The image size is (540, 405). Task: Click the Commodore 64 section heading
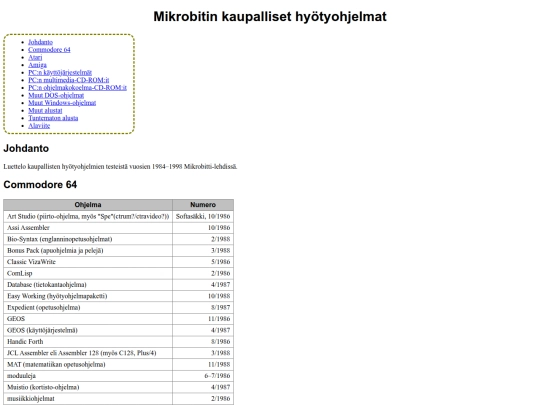click(40, 185)
